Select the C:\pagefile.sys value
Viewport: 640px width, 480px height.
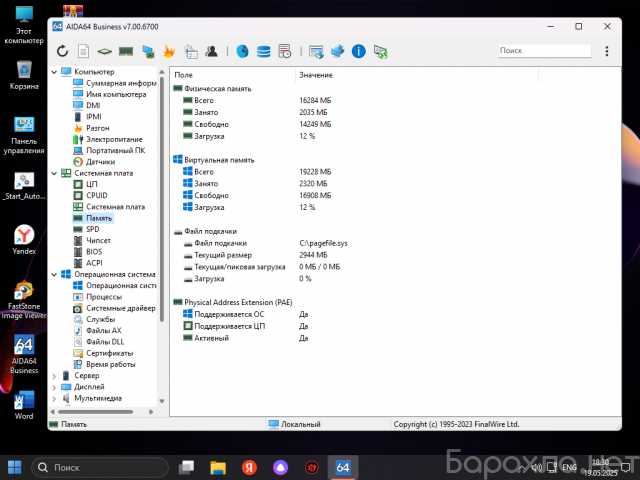[x=323, y=243]
